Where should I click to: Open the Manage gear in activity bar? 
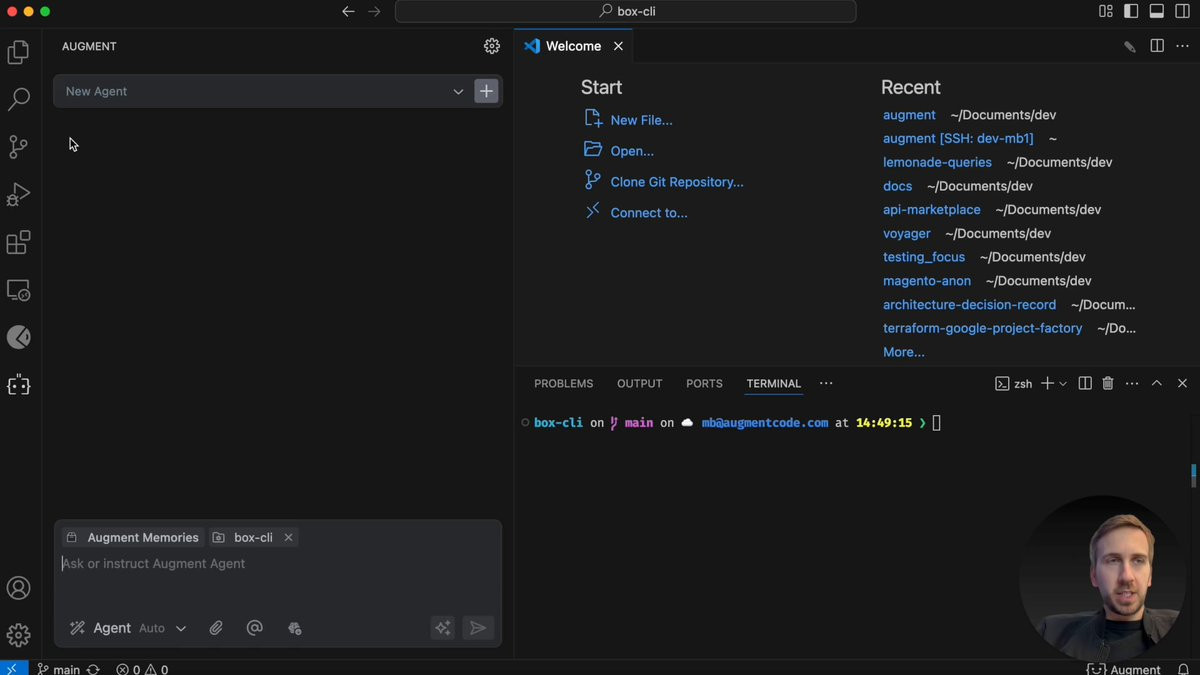pos(18,635)
